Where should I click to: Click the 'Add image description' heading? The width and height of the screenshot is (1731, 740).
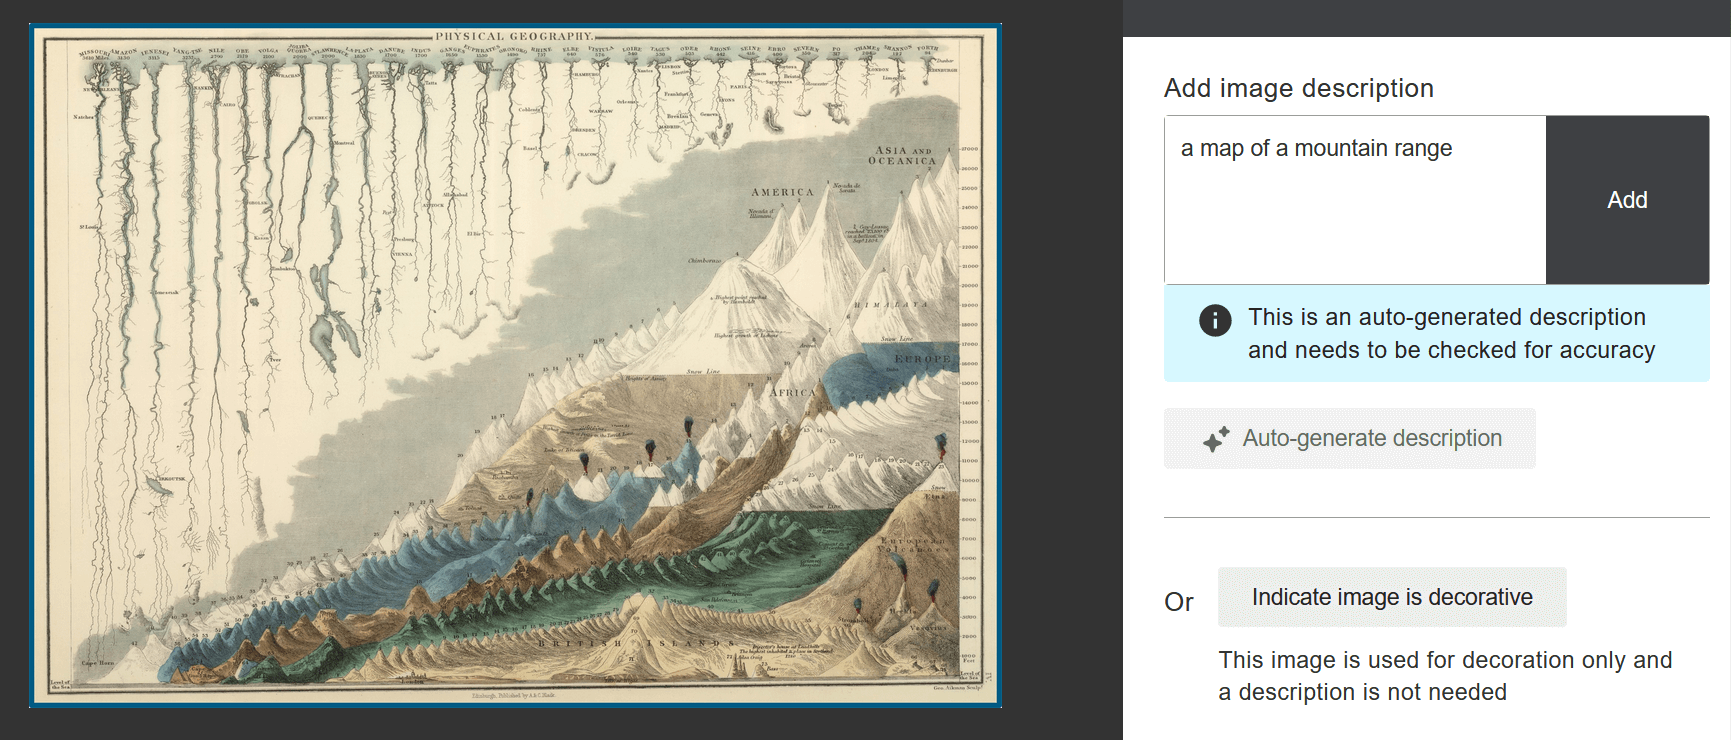click(1298, 88)
